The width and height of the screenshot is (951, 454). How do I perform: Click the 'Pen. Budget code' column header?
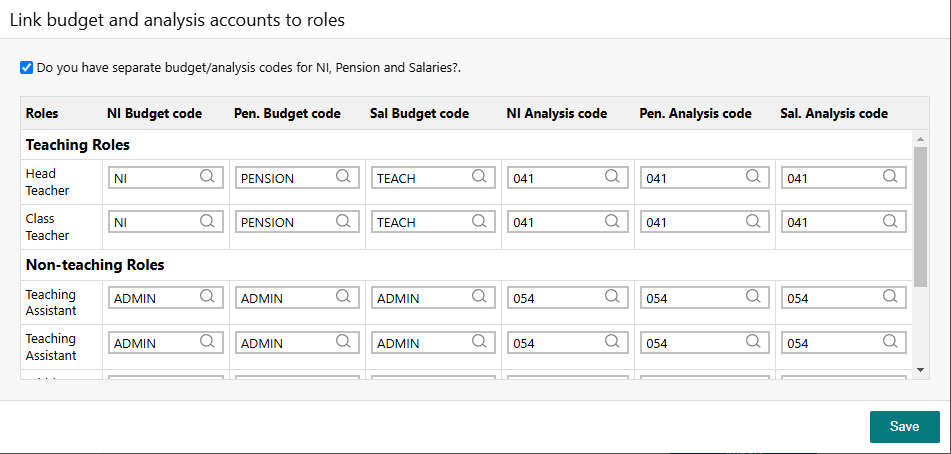point(287,113)
